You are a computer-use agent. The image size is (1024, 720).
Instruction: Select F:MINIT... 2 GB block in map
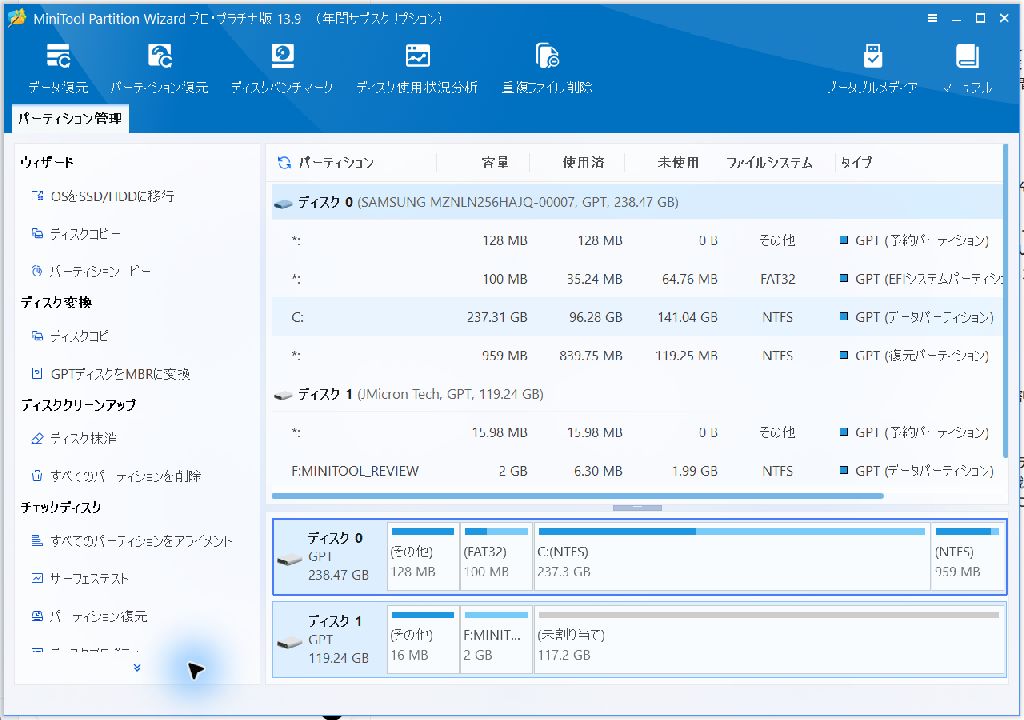pos(496,640)
